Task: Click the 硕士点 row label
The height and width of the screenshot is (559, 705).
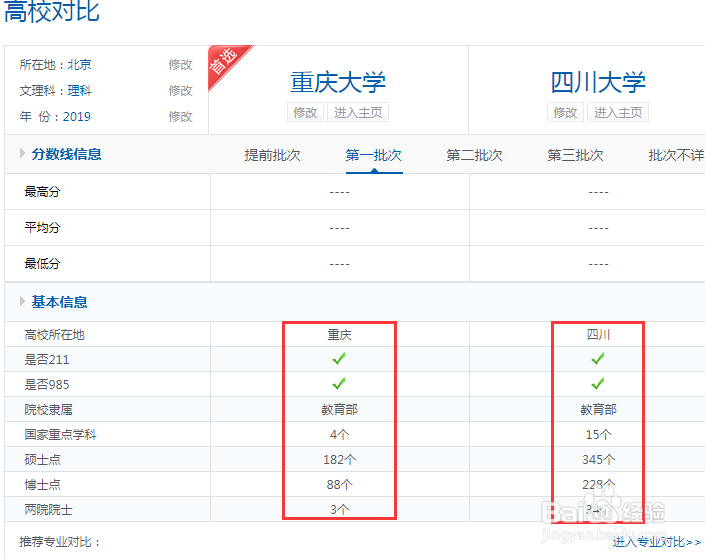Action: 42,460
